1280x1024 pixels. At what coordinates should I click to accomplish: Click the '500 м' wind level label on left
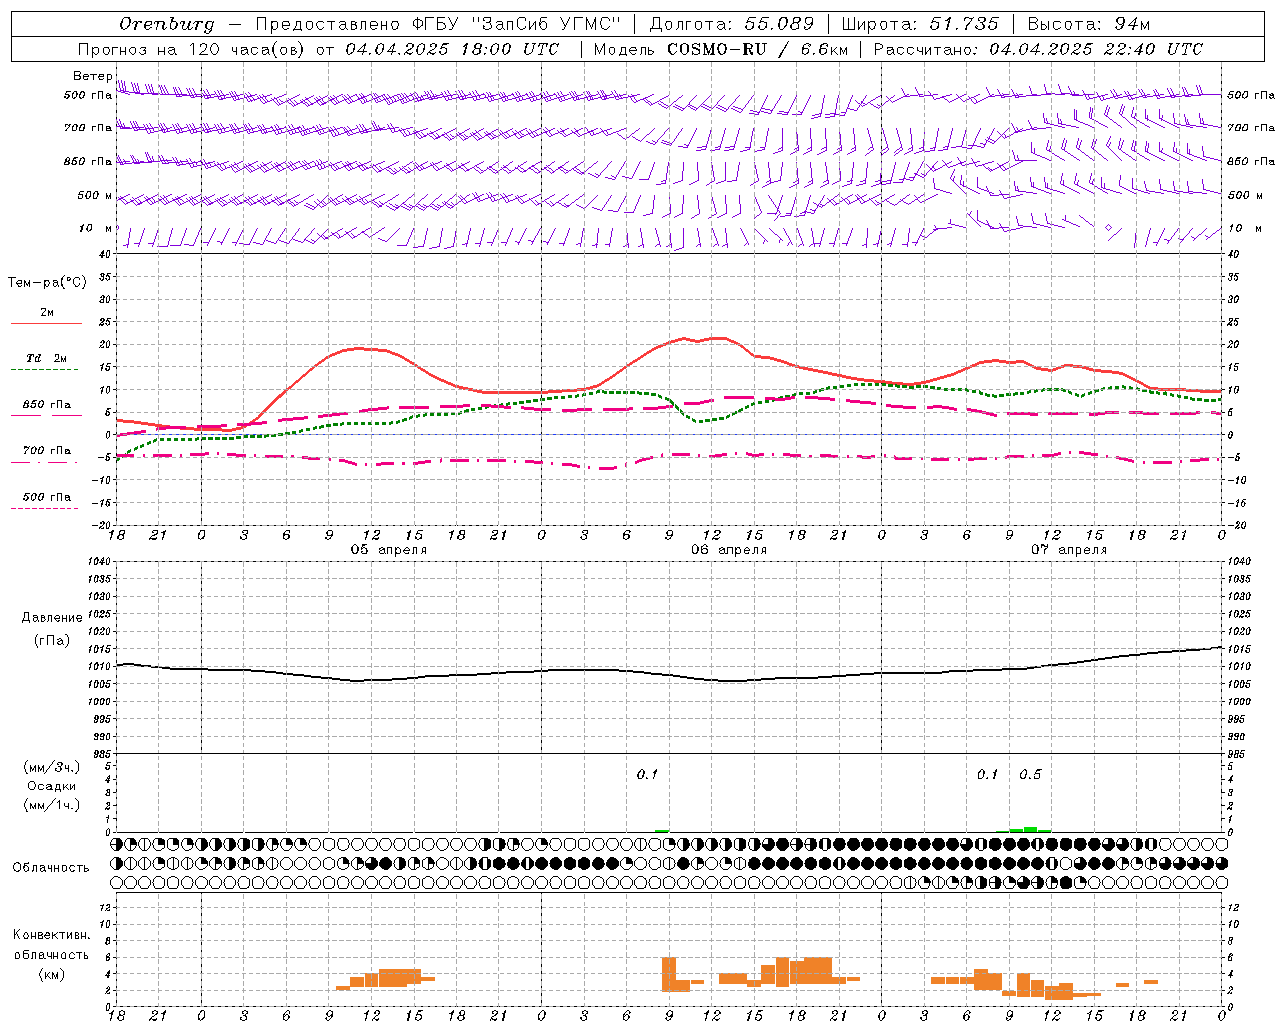pos(95,195)
